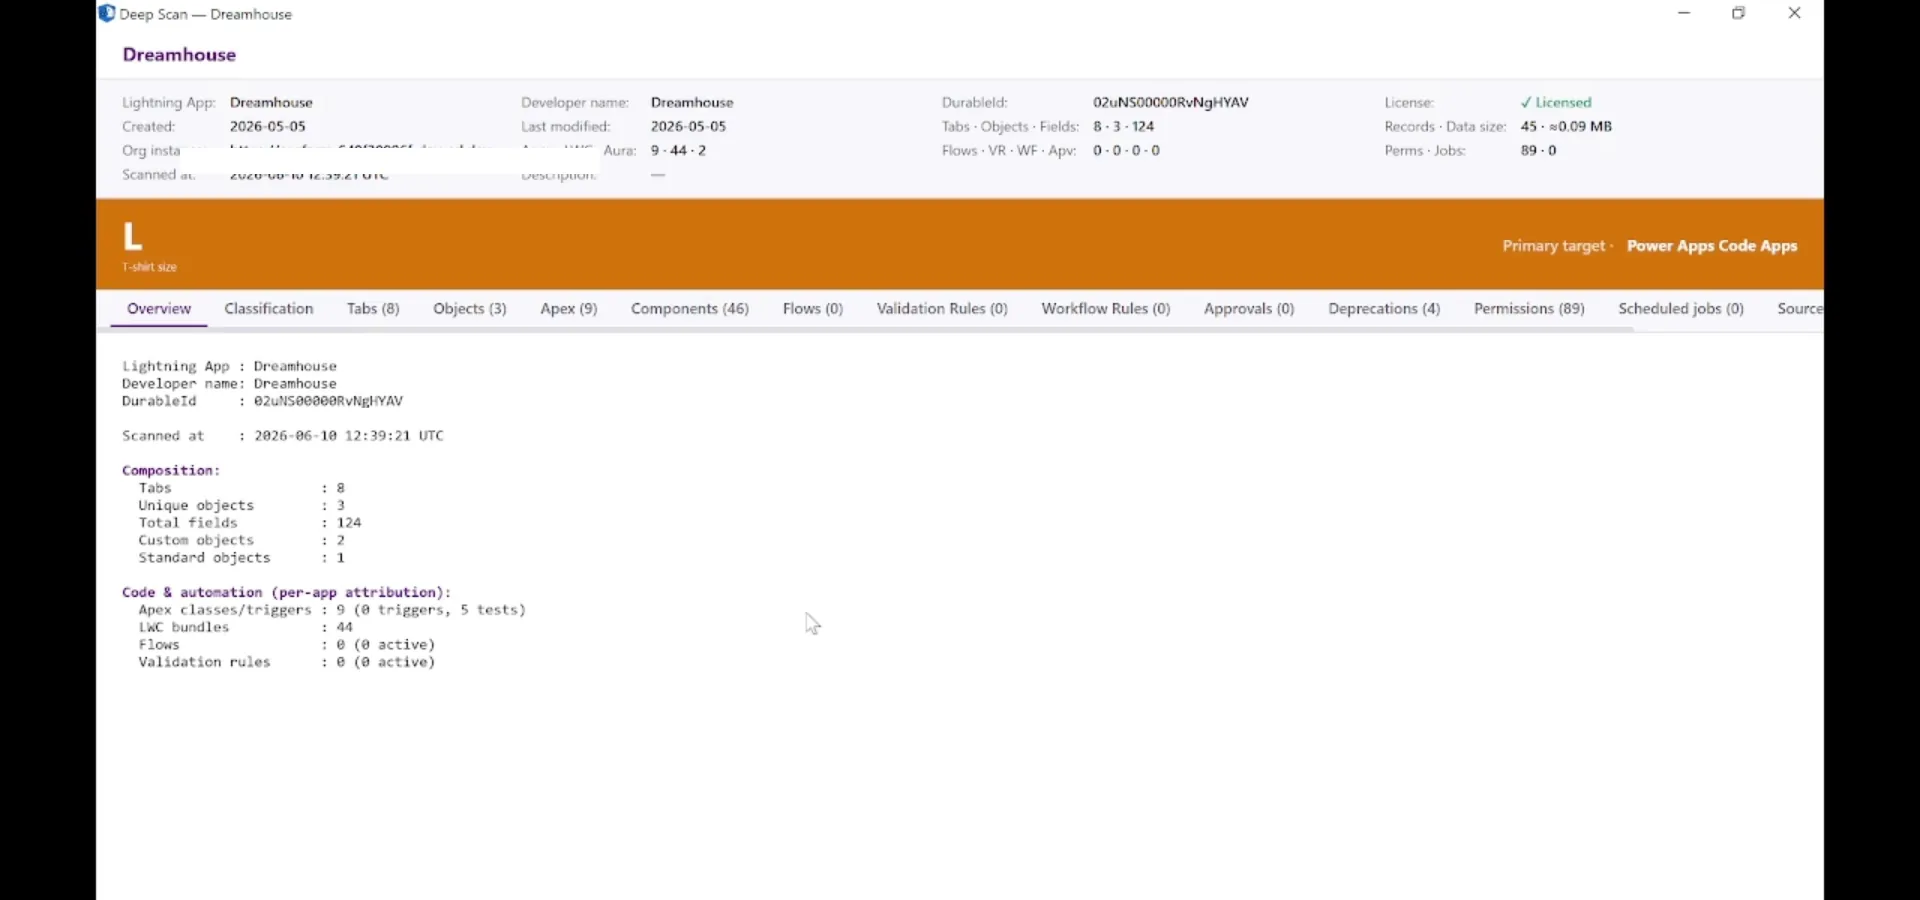The height and width of the screenshot is (900, 1920).
Task: Switch to the Scheduled jobs (0) tab
Action: (x=1681, y=309)
